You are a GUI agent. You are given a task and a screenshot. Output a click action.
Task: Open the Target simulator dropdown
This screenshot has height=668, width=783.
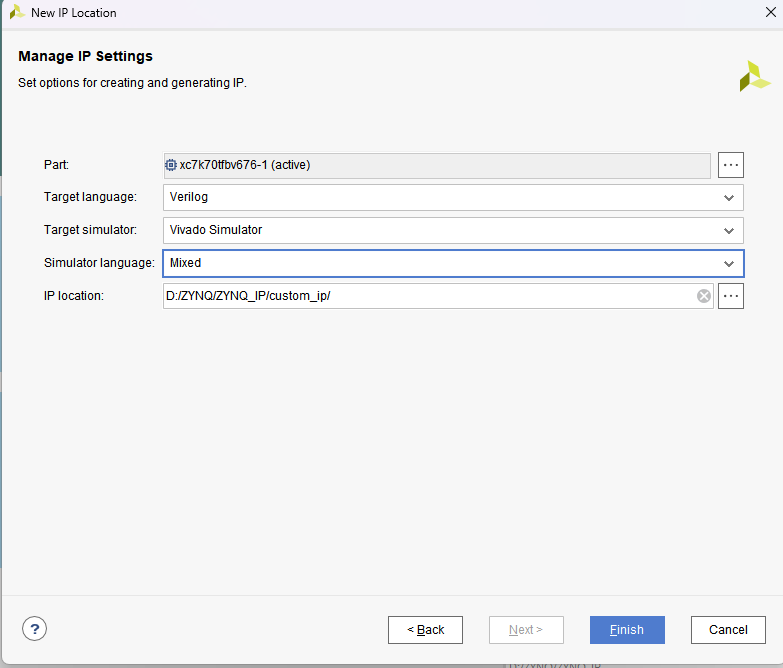(x=453, y=231)
